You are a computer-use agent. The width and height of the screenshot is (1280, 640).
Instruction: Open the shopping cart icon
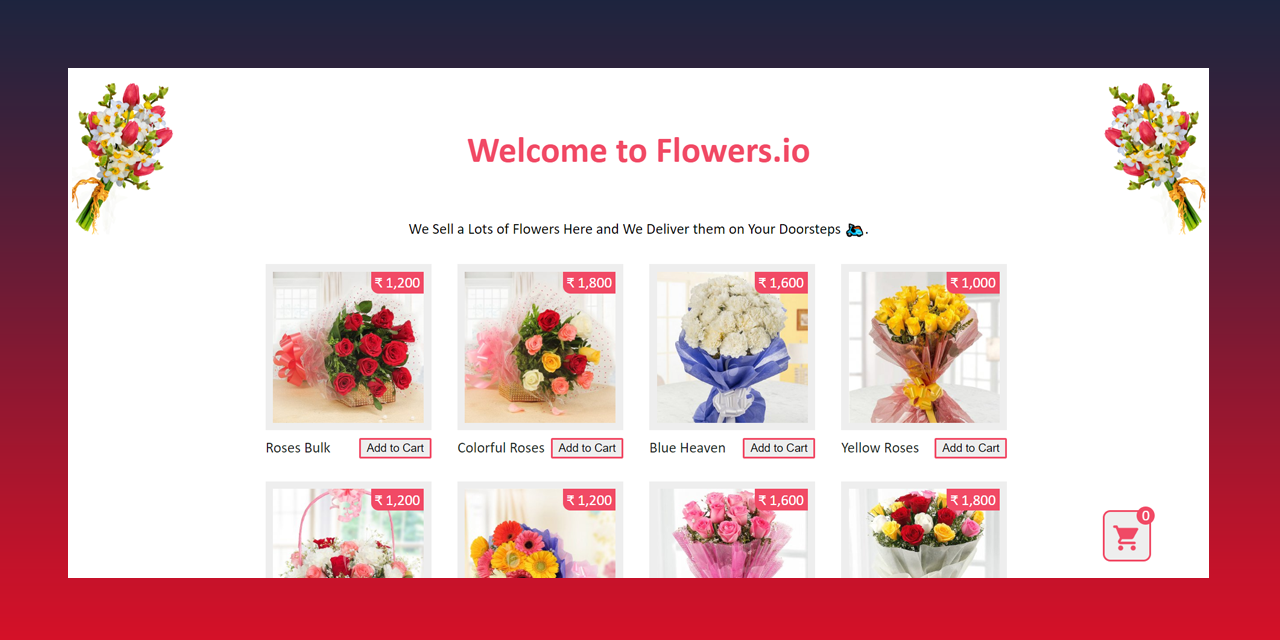(x=1126, y=536)
